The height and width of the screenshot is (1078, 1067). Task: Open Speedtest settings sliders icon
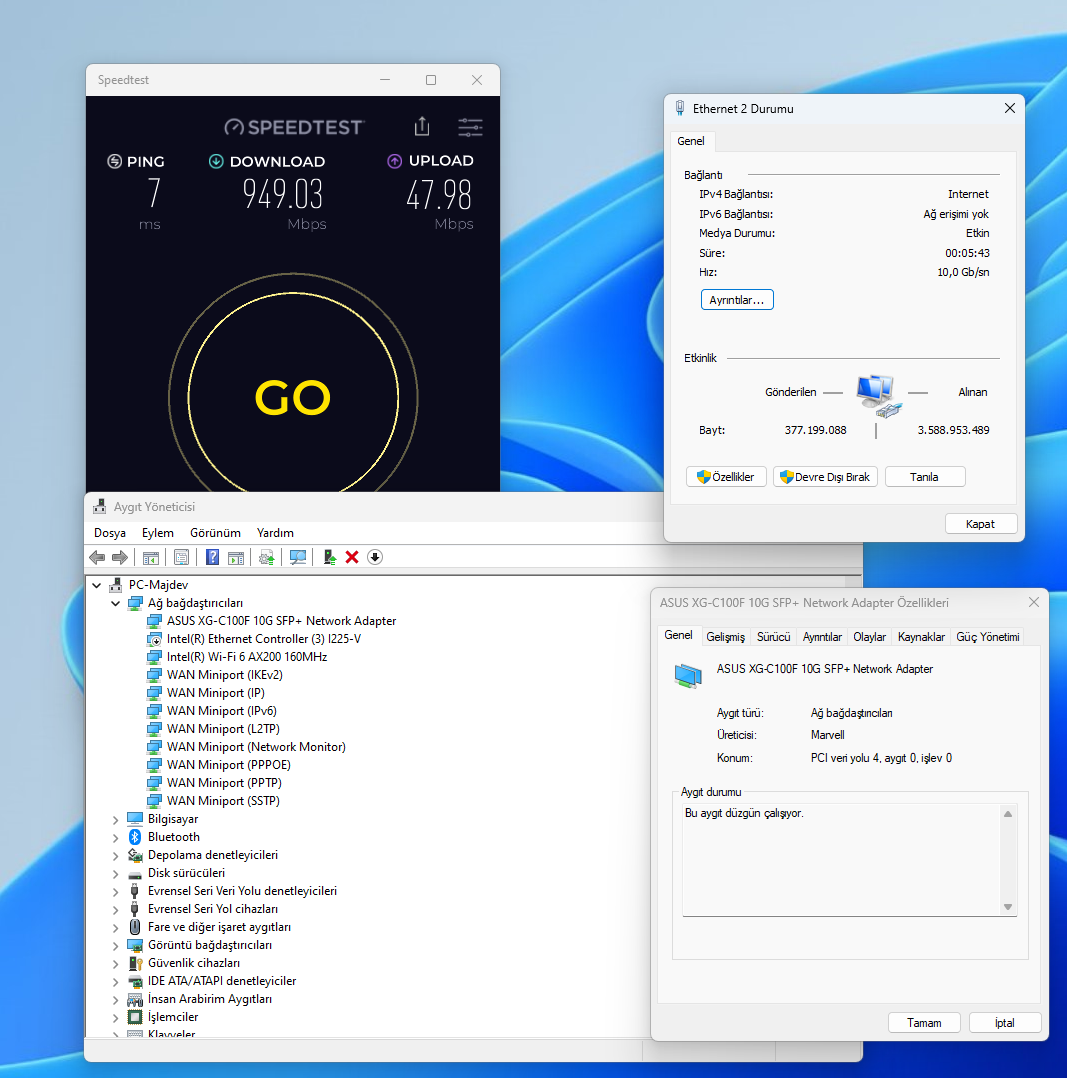pos(470,127)
